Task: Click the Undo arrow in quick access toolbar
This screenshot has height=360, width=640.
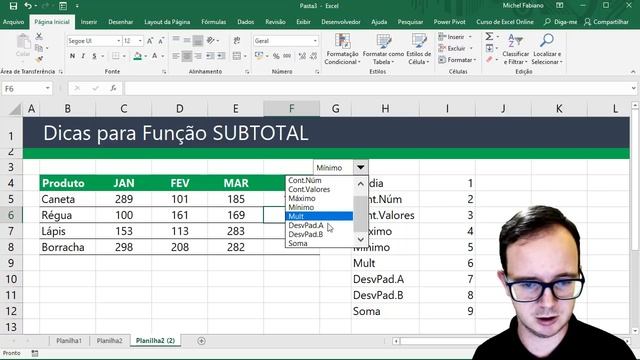Action: [28, 6]
